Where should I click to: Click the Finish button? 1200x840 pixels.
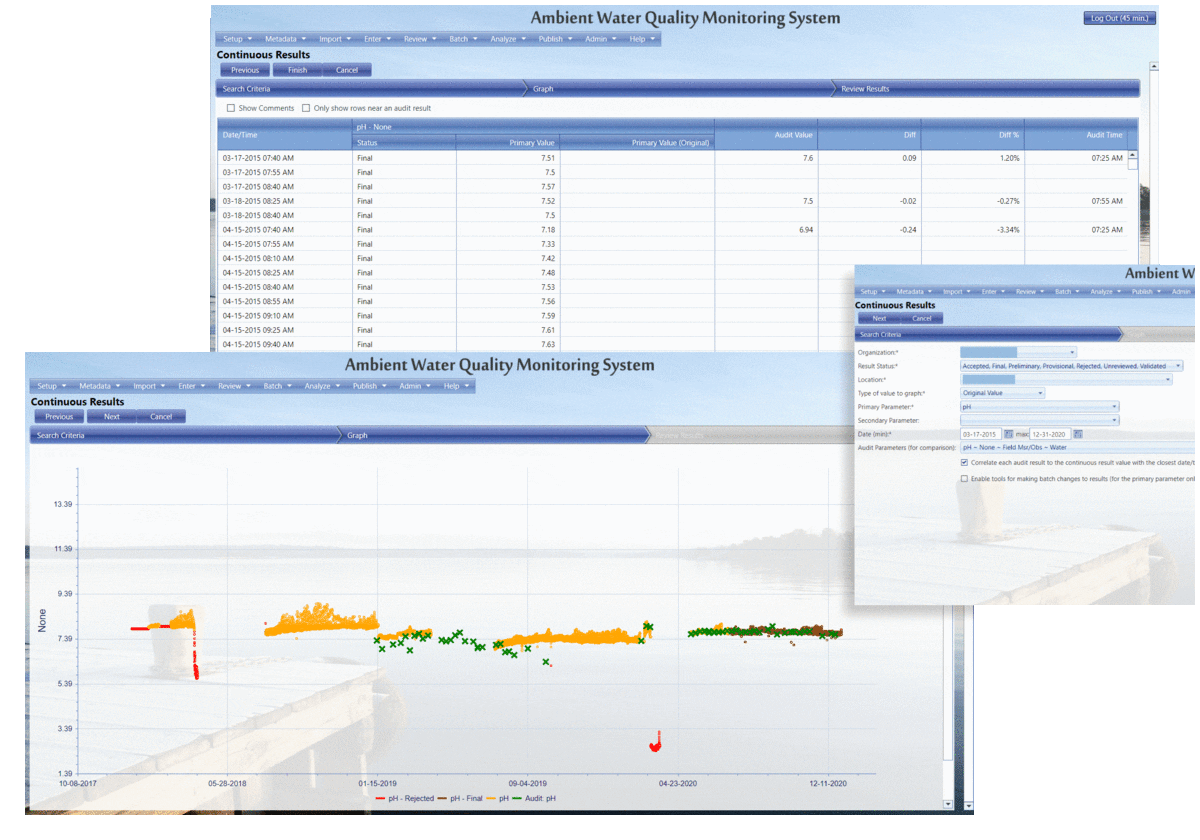coord(297,70)
